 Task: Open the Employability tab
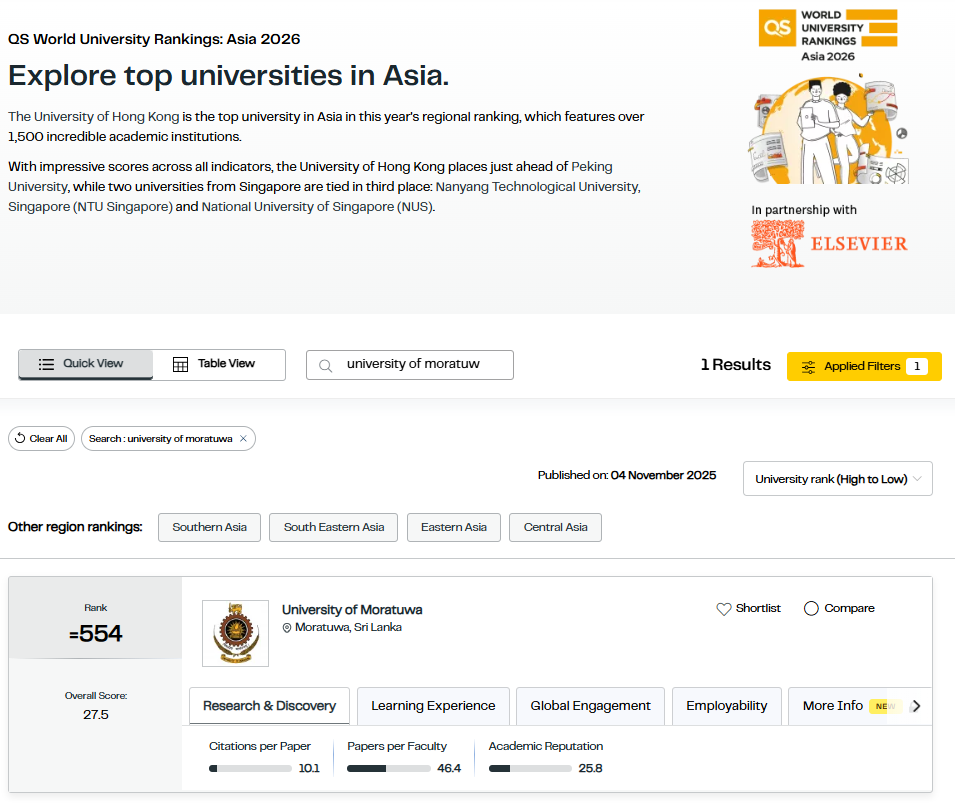coord(727,706)
